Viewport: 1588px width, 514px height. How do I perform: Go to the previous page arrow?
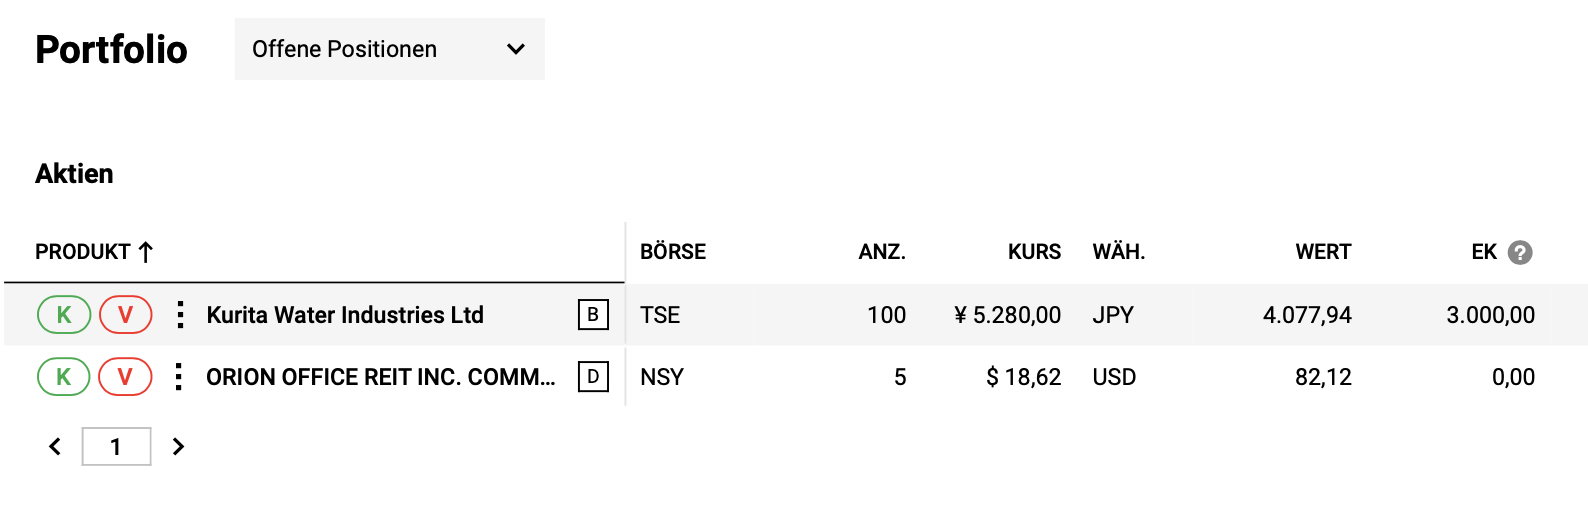(55, 446)
